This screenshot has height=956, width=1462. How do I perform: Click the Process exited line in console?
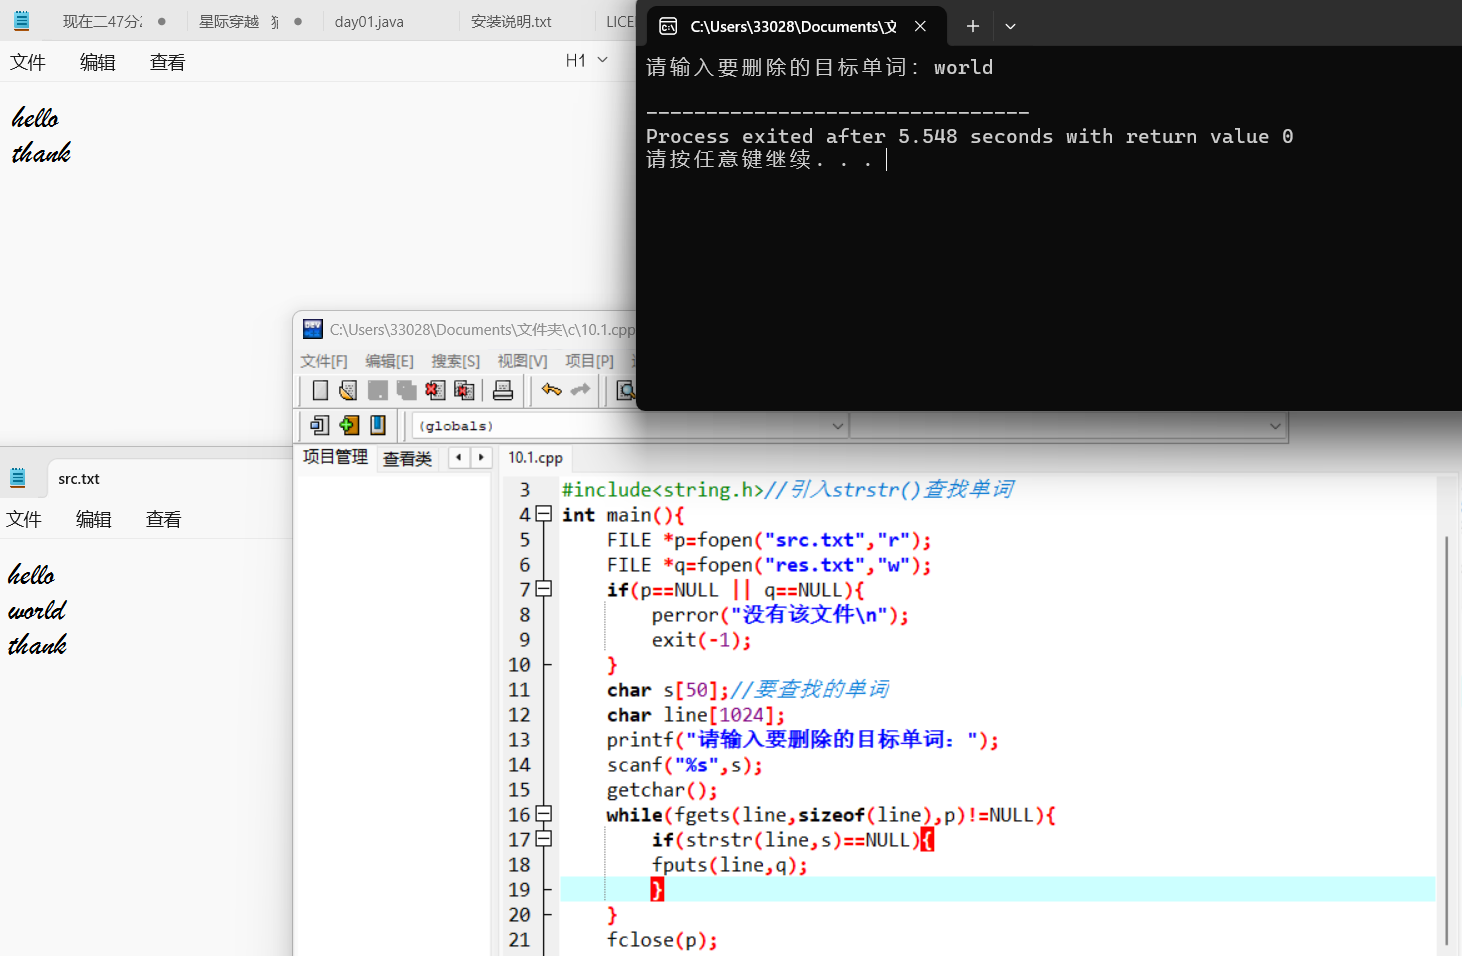pos(969,136)
